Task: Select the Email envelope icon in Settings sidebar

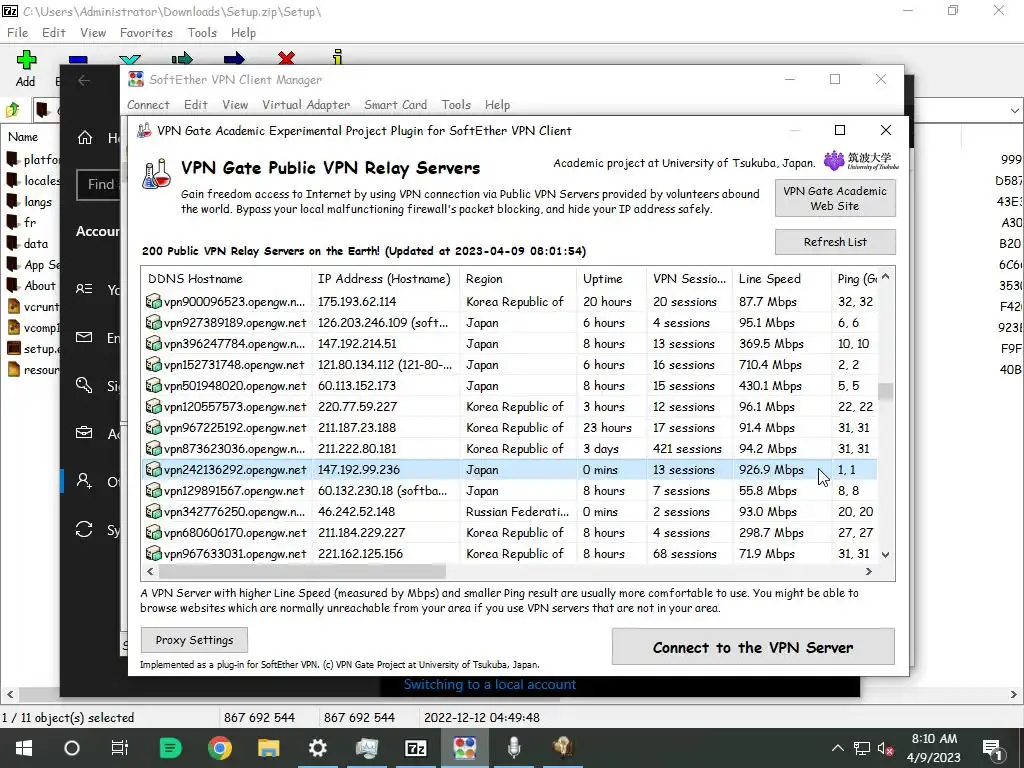Action: coord(84,337)
